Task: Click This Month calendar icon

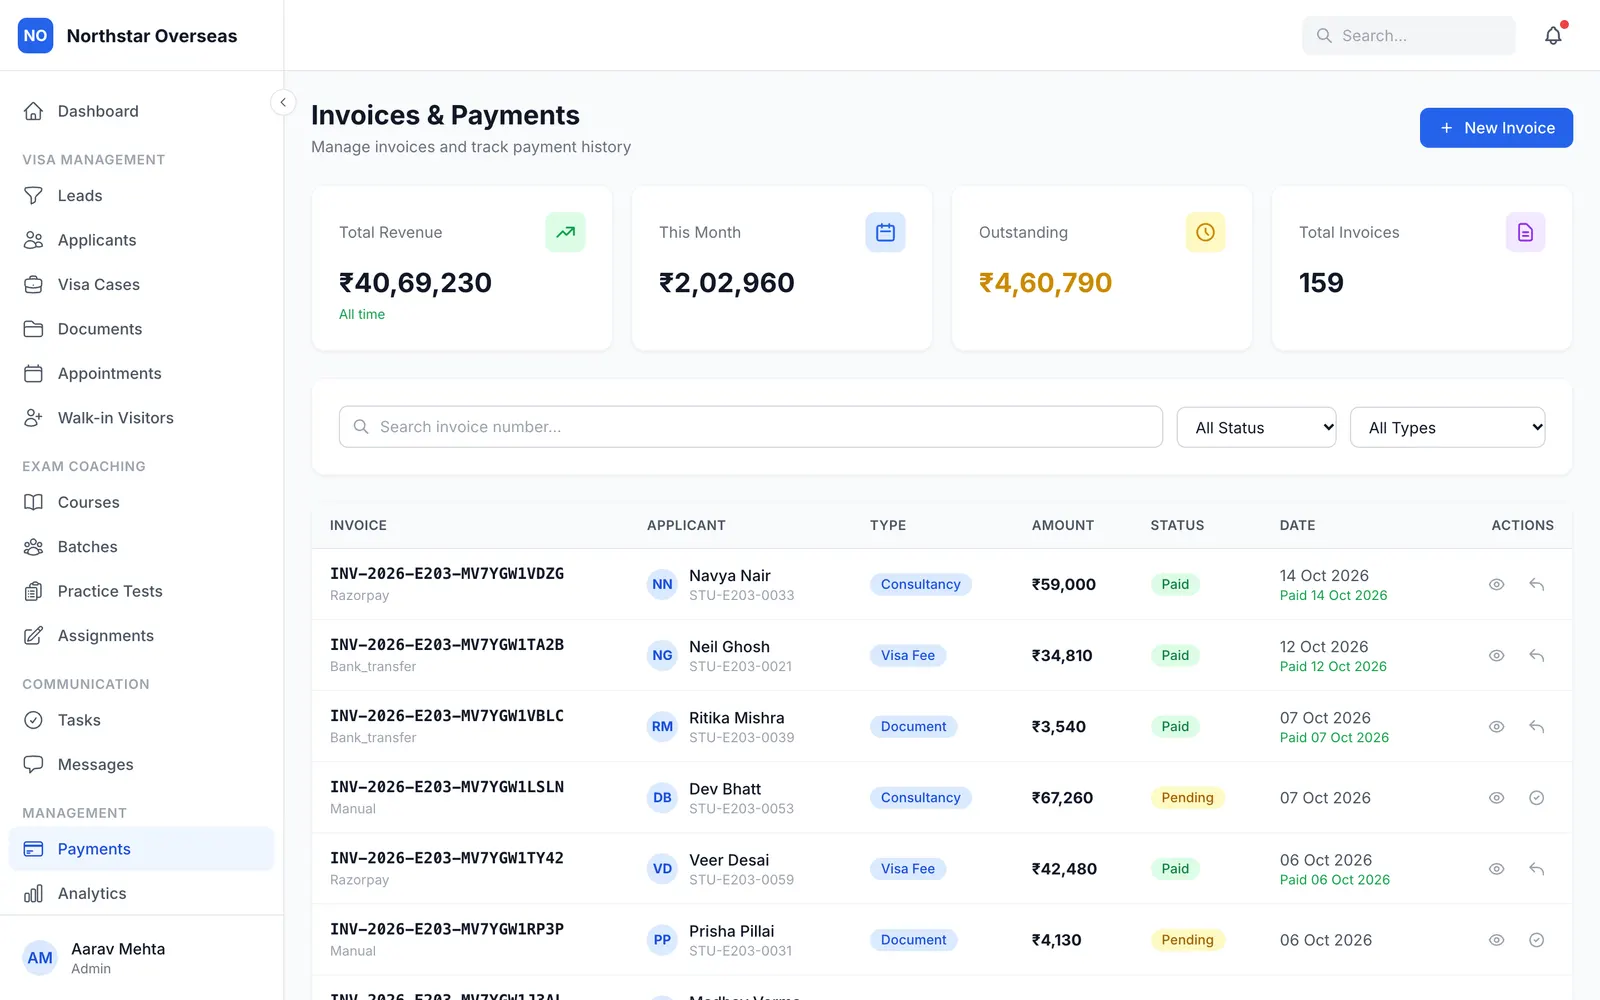Action: click(x=885, y=232)
